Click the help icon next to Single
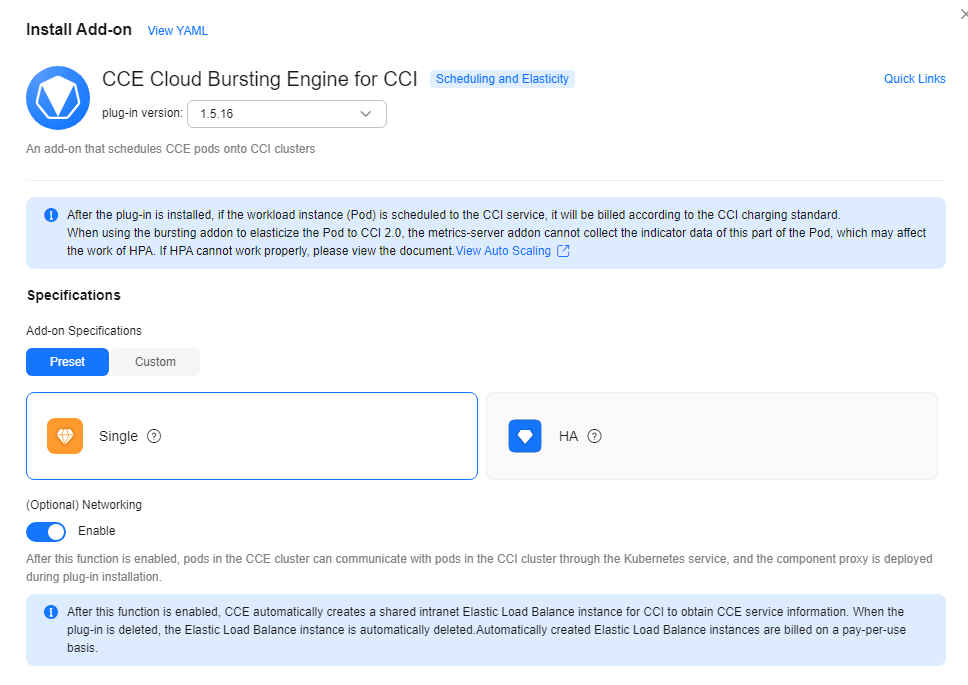The width and height of the screenshot is (968, 685). 154,436
